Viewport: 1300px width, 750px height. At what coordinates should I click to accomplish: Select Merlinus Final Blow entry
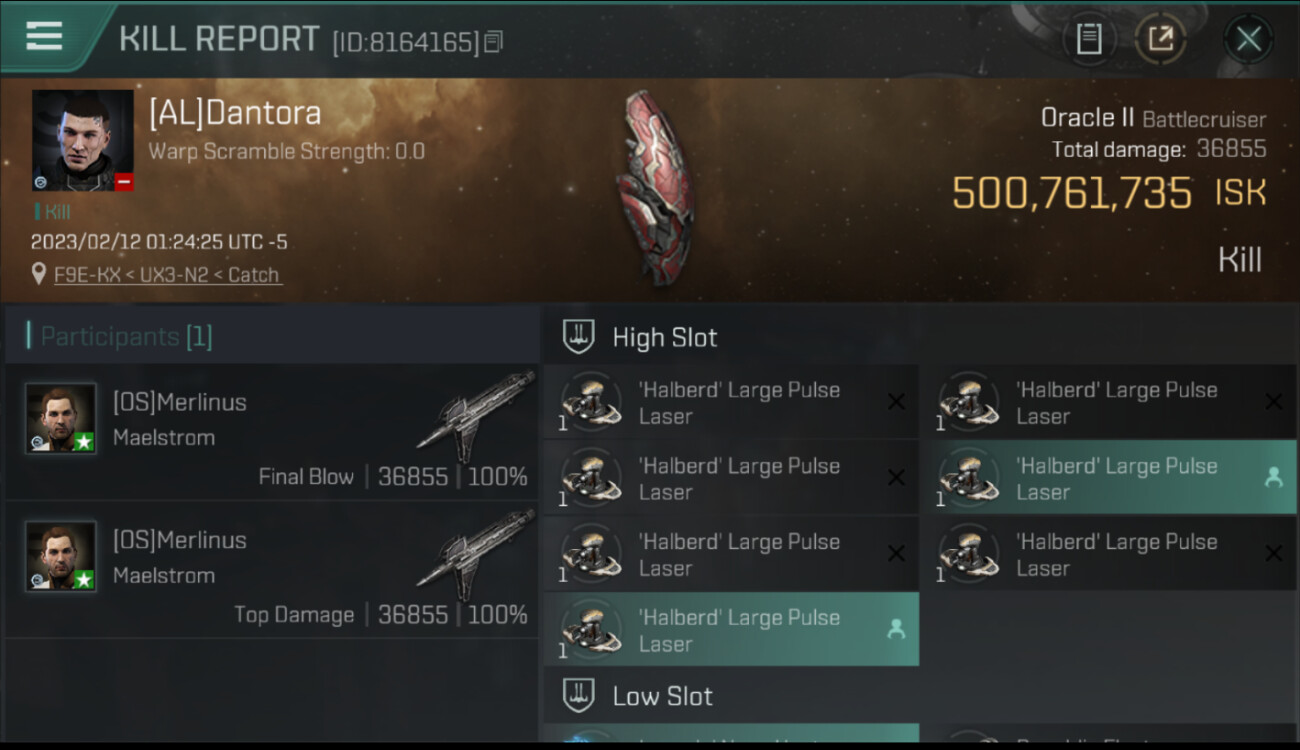272,432
